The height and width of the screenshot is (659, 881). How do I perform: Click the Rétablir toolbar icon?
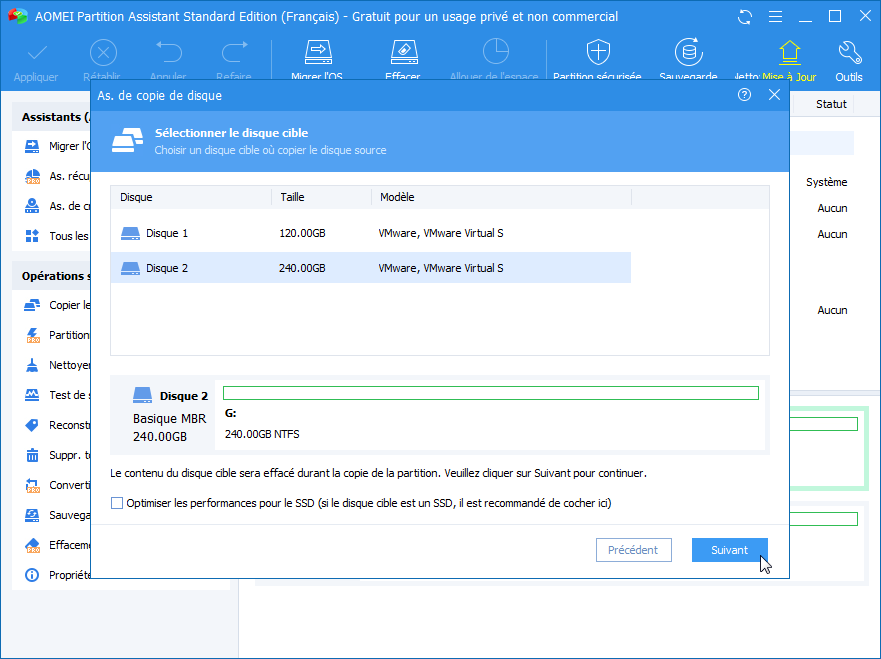103,53
